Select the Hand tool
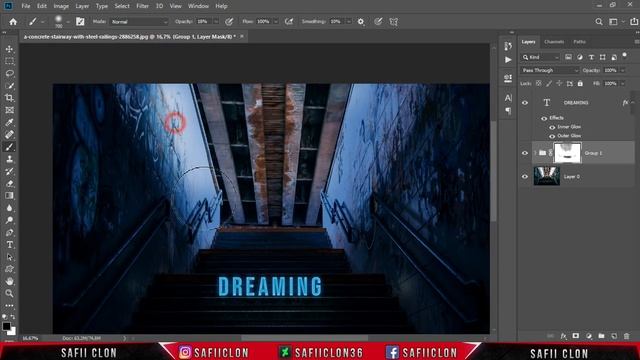 pyautogui.click(x=9, y=281)
